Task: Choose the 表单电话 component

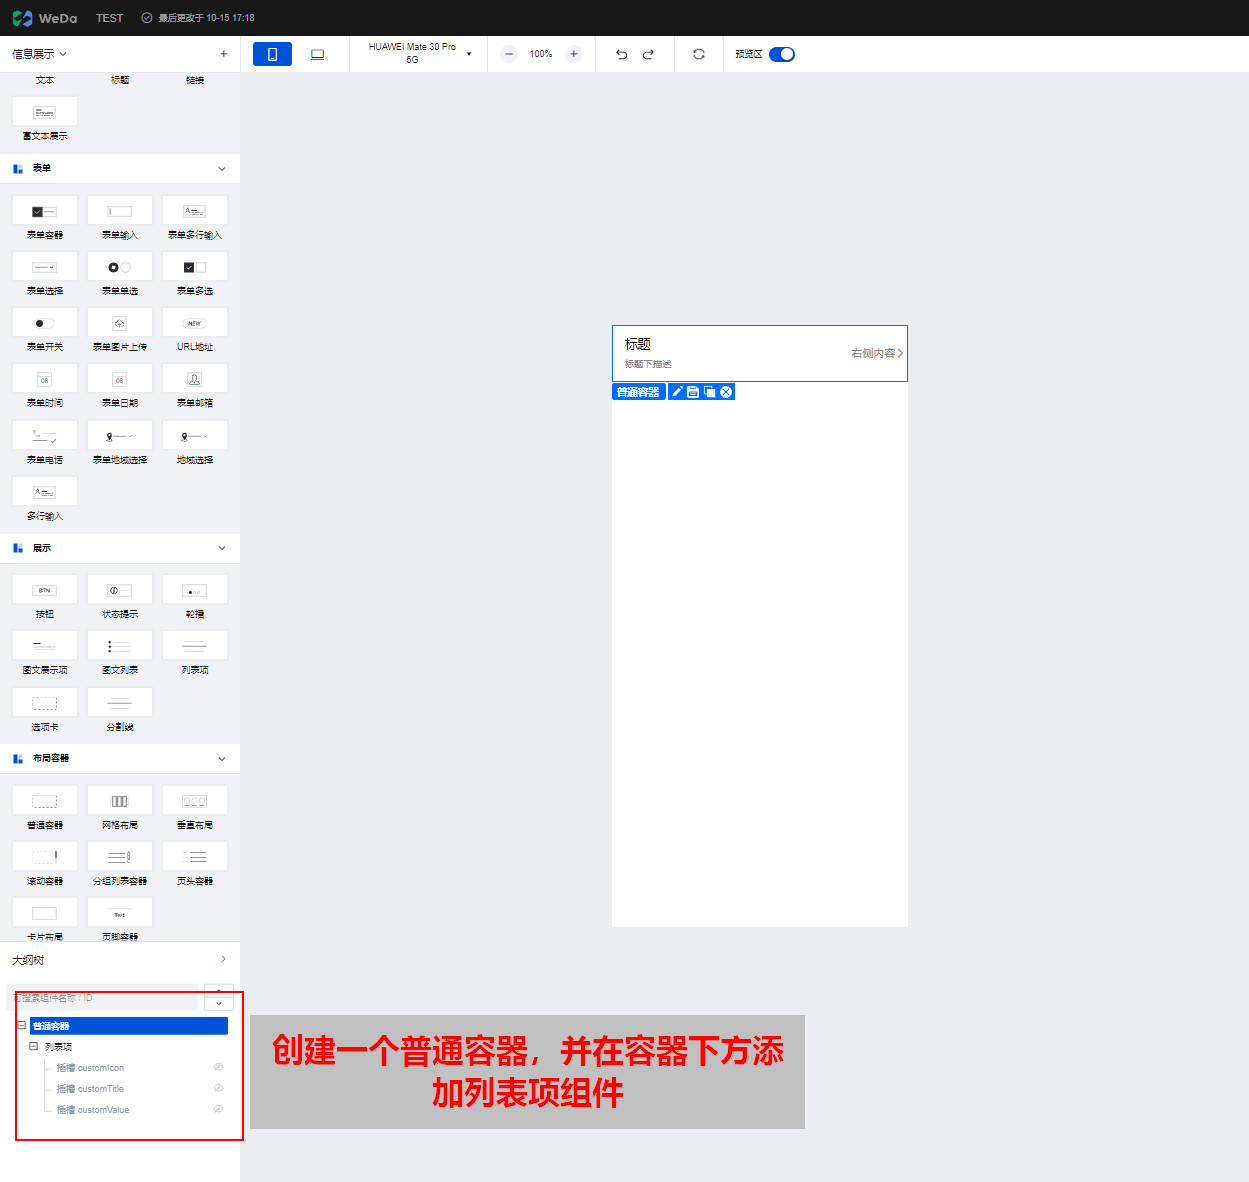Action: pyautogui.click(x=45, y=436)
